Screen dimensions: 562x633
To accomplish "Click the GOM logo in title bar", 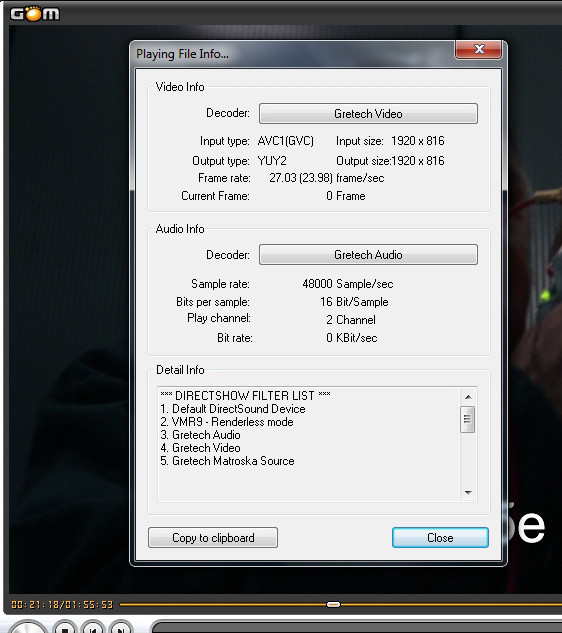I will click(x=35, y=14).
